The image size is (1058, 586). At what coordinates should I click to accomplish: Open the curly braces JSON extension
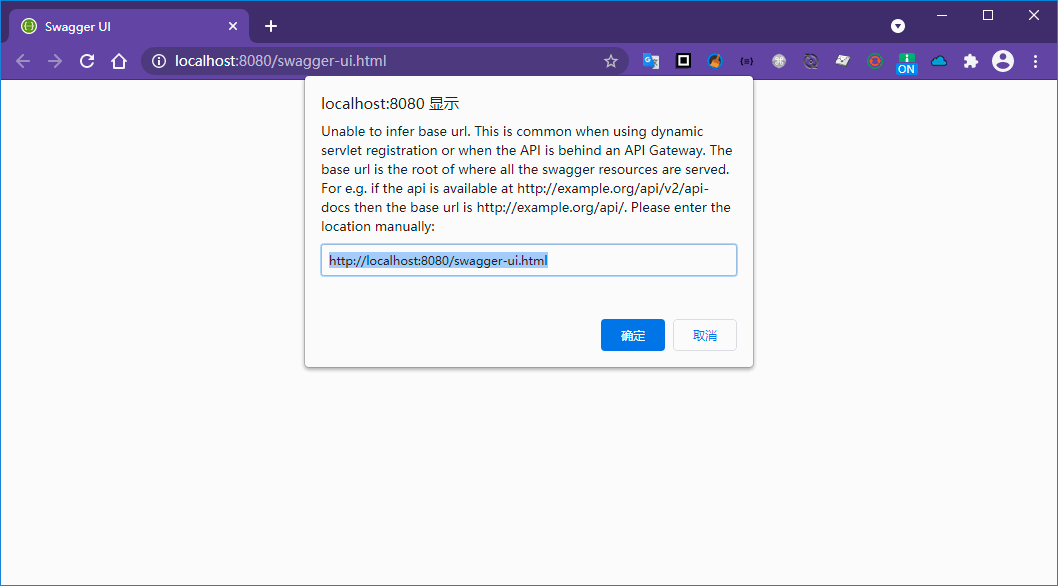point(746,61)
